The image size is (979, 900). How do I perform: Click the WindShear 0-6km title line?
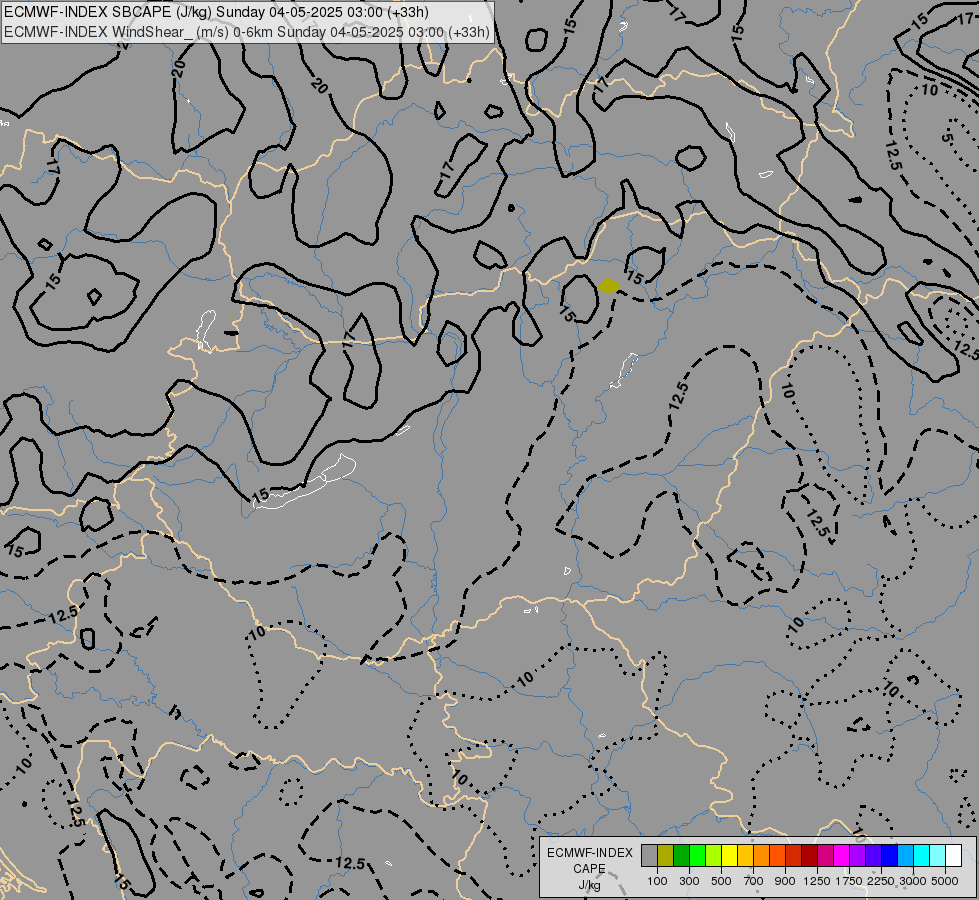point(247,32)
